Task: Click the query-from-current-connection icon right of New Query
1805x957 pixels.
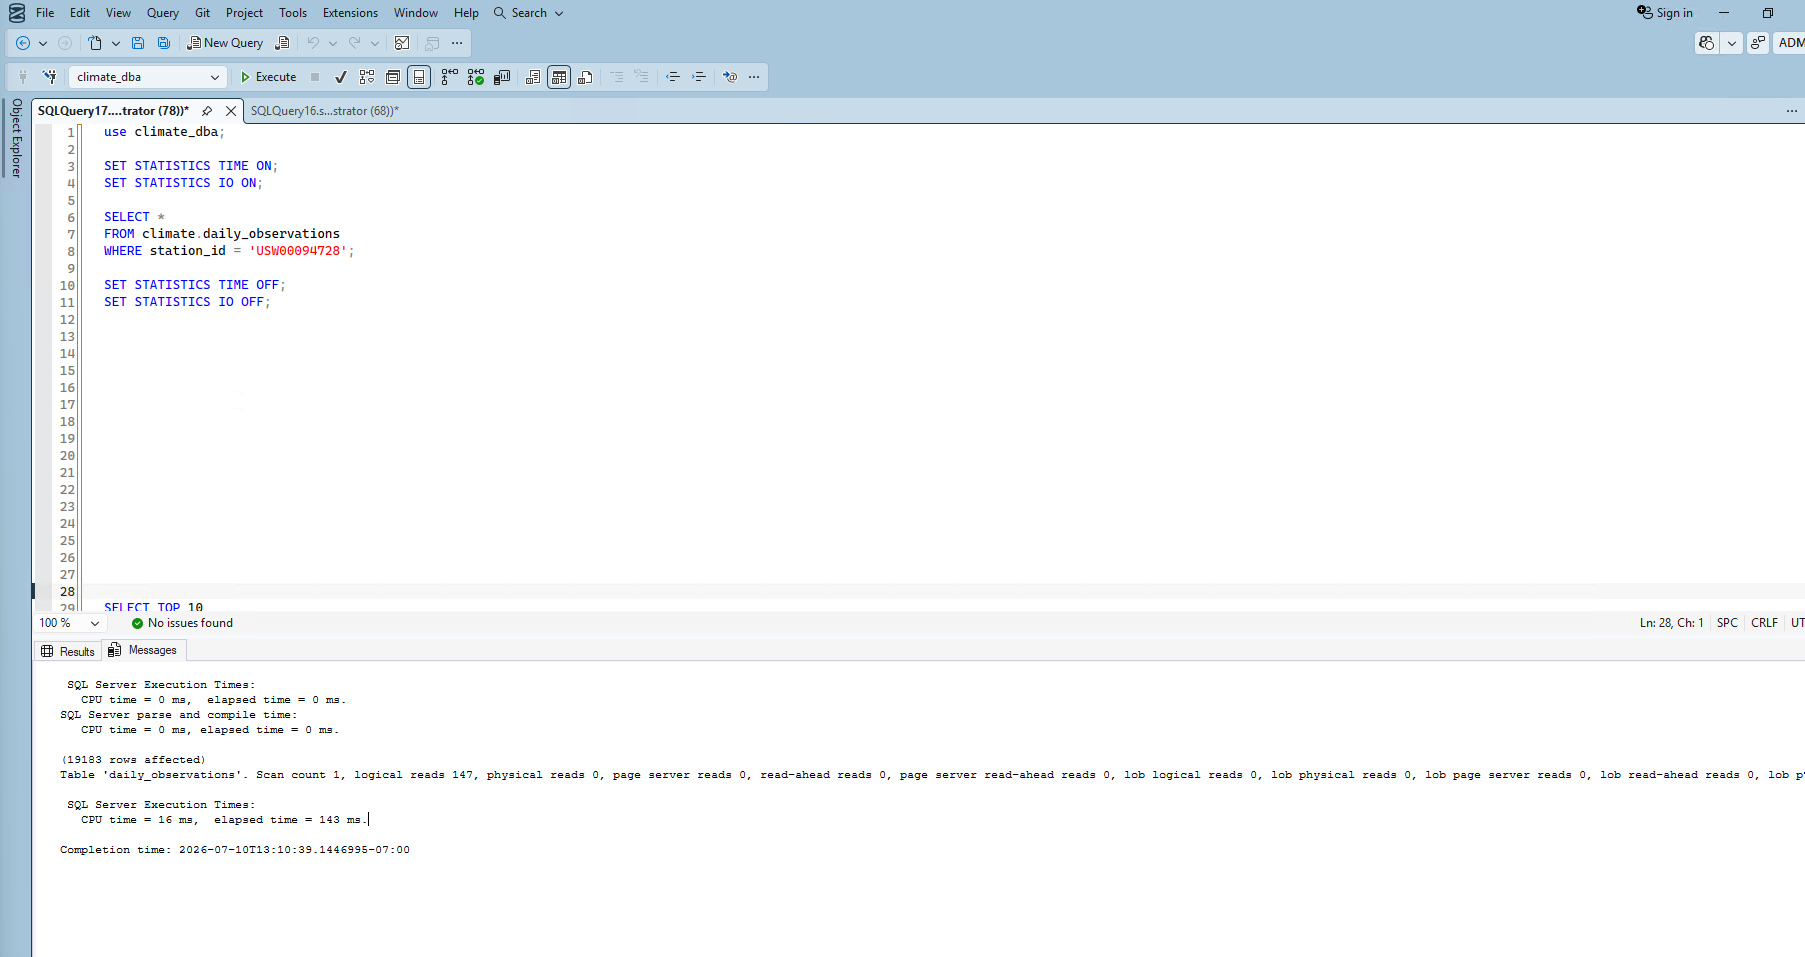Action: point(283,43)
